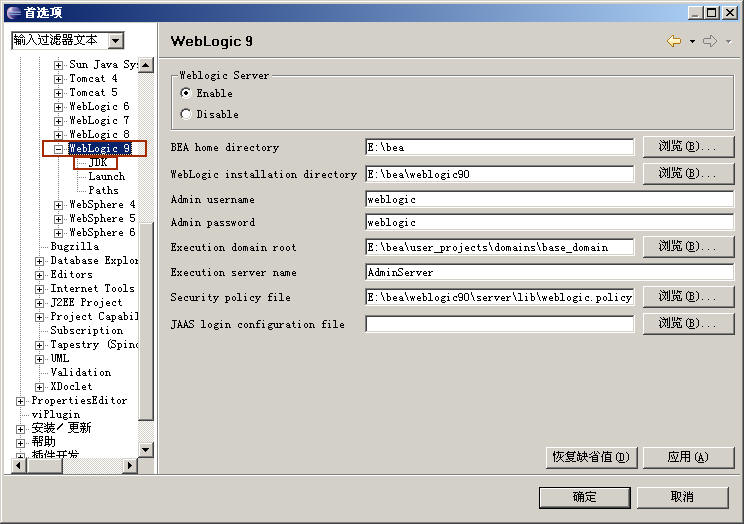Expand the Project Capabilities node

click(39, 317)
